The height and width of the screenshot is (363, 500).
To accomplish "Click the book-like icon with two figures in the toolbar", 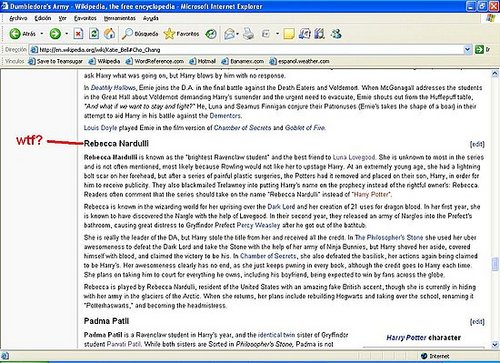I will [319, 34].
